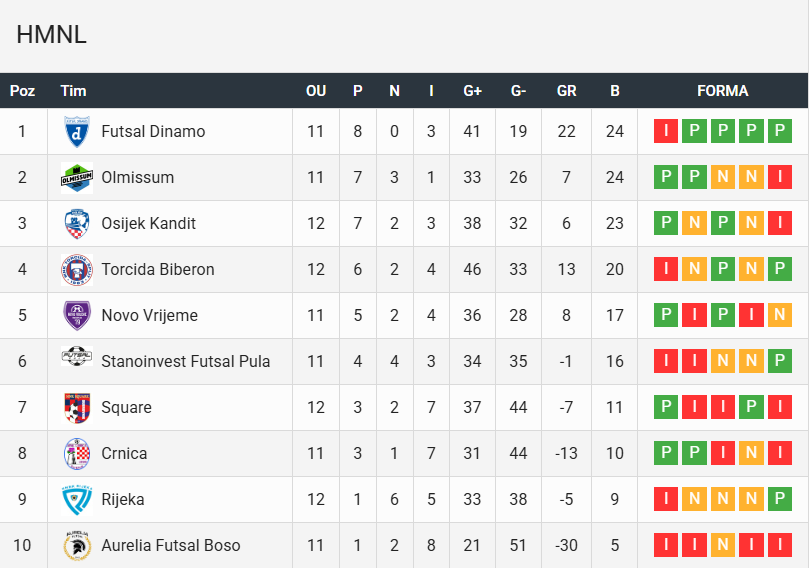Click the Osijek Kandit club badge
810x568 pixels.
pyautogui.click(x=77, y=223)
